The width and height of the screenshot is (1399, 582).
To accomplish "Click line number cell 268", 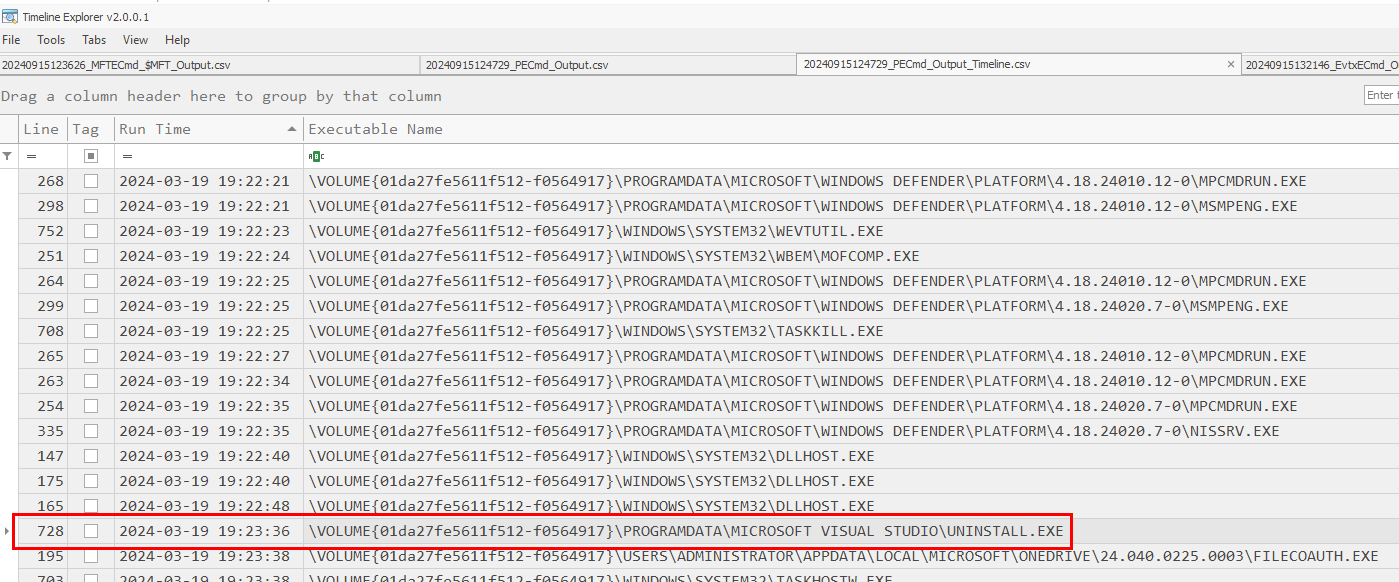I will click(43, 181).
